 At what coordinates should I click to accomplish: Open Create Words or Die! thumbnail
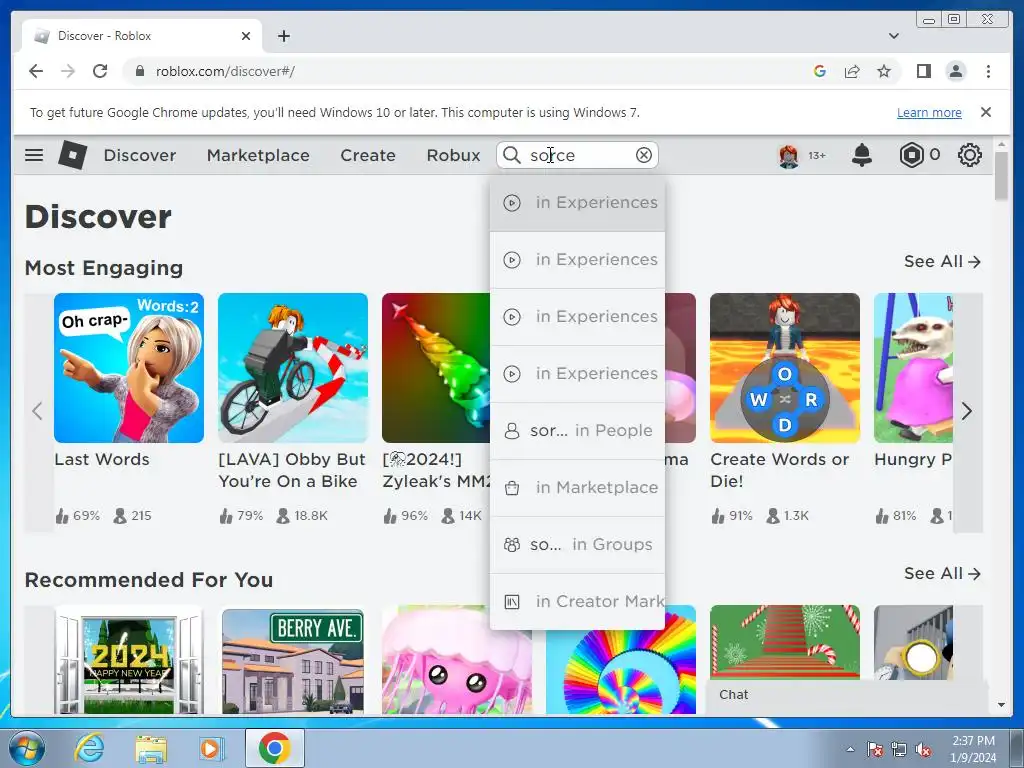pyautogui.click(x=785, y=368)
